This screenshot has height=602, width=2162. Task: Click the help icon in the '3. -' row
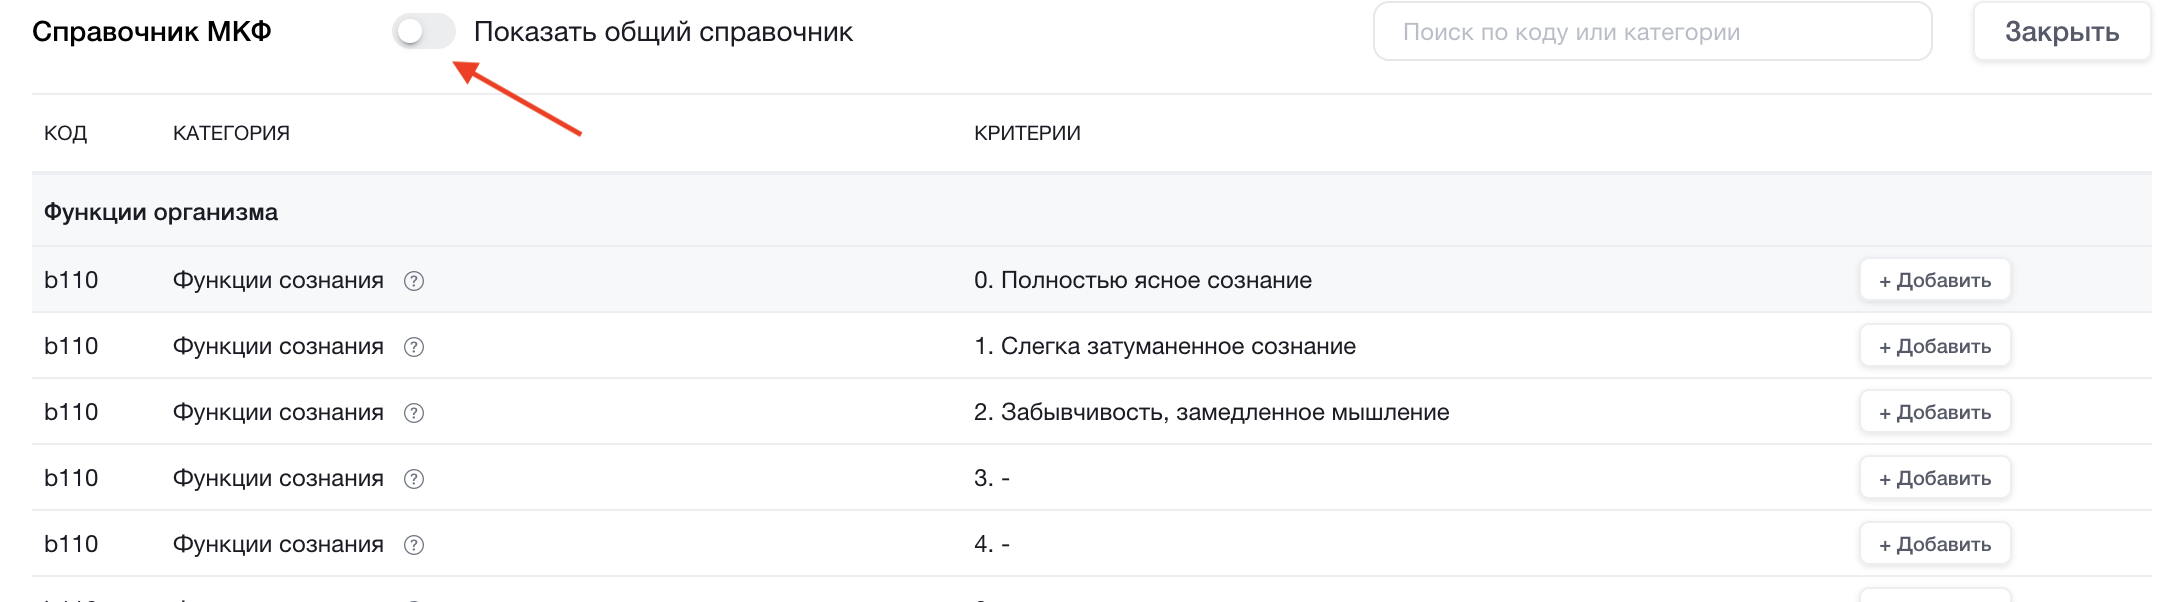click(x=414, y=479)
